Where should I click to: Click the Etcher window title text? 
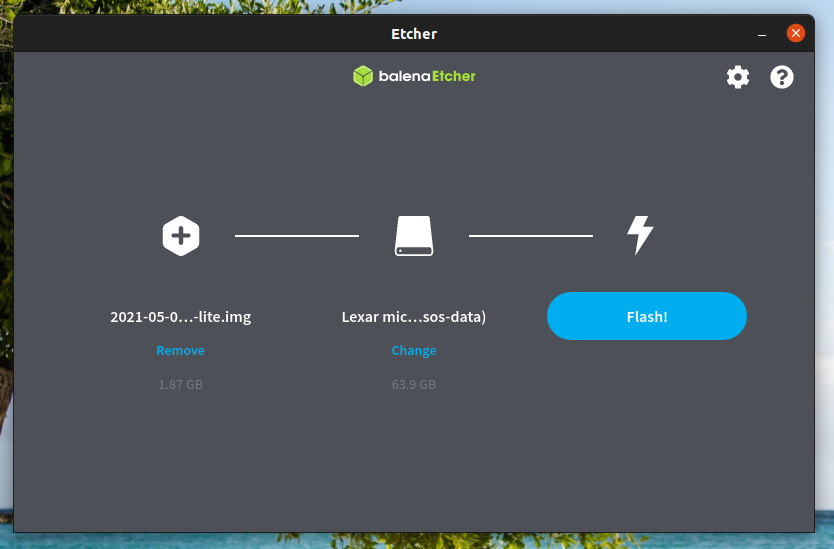[x=414, y=34]
